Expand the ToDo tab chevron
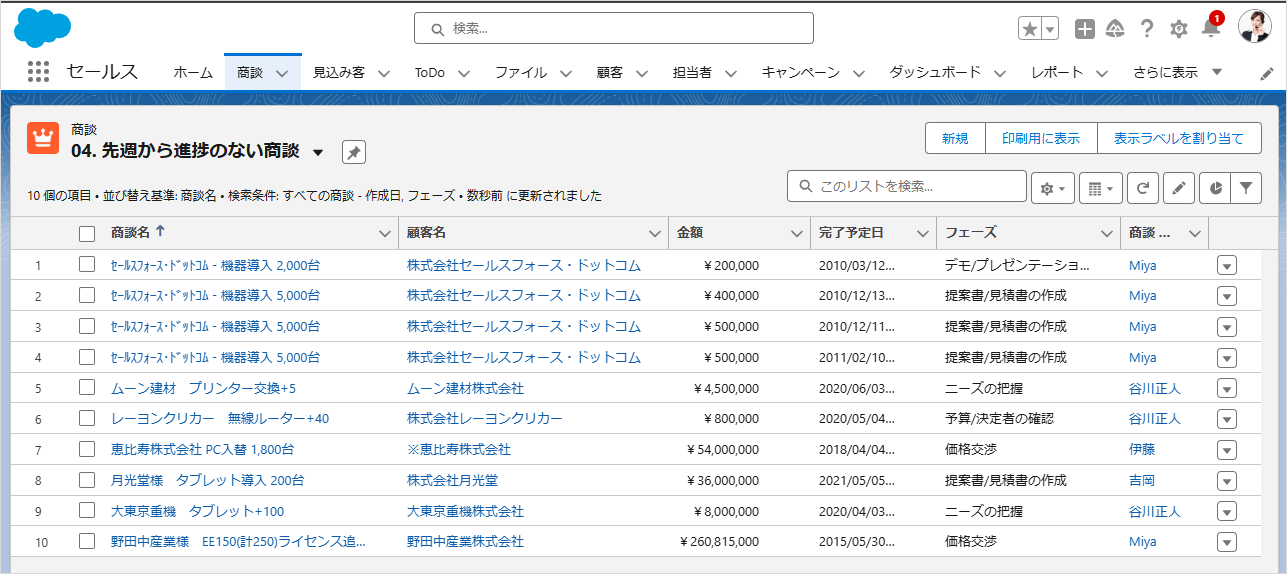This screenshot has height=574, width=1287. click(x=464, y=73)
